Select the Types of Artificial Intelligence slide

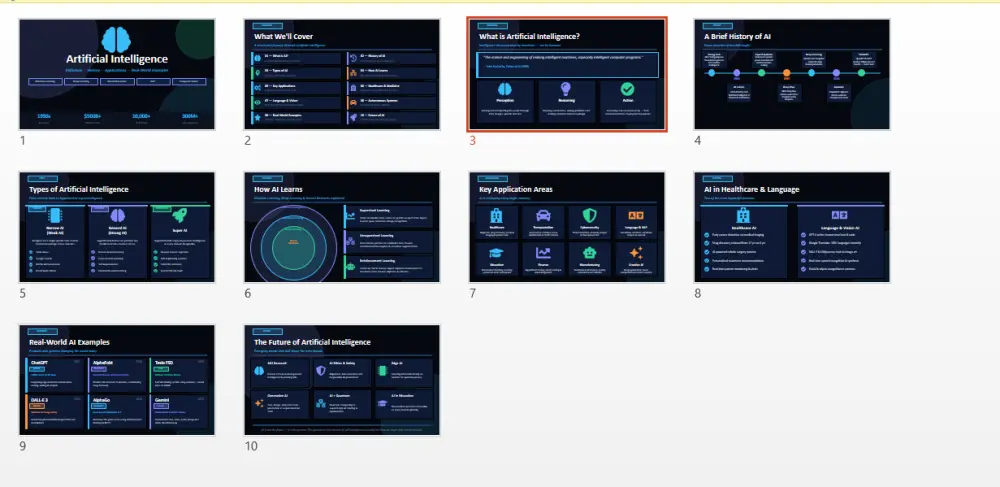point(117,227)
